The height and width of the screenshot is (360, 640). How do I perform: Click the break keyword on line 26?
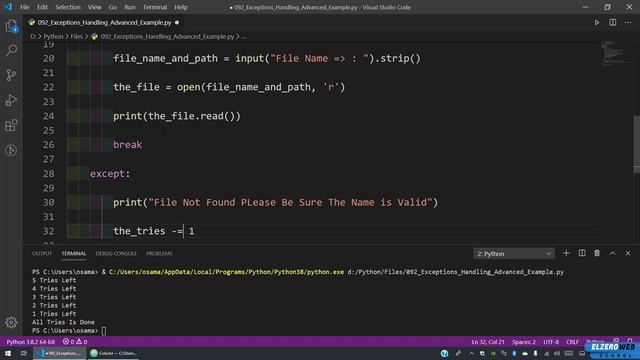tap(127, 145)
